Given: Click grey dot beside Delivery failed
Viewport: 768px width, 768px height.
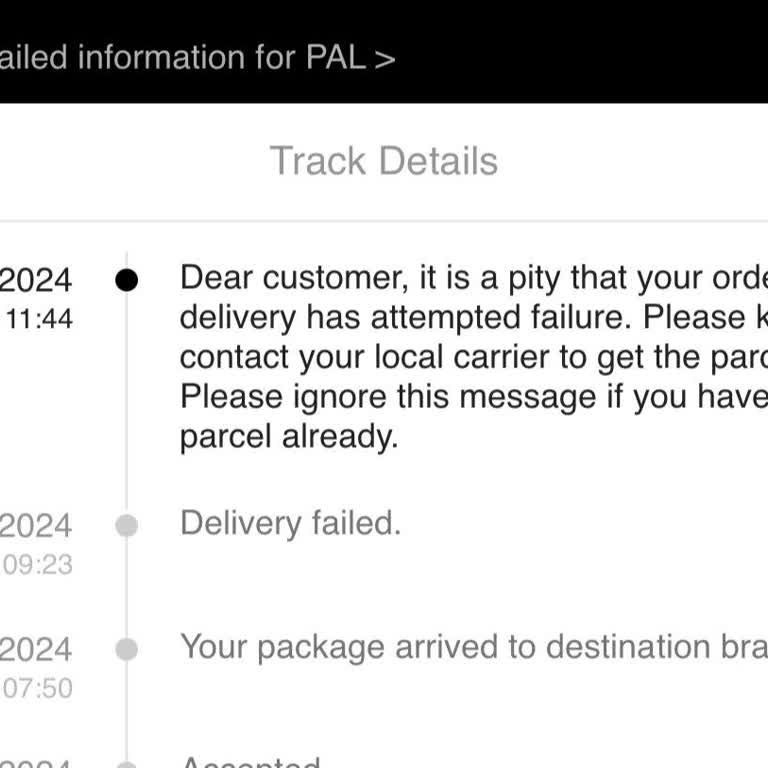Looking at the screenshot, I should tap(126, 525).
